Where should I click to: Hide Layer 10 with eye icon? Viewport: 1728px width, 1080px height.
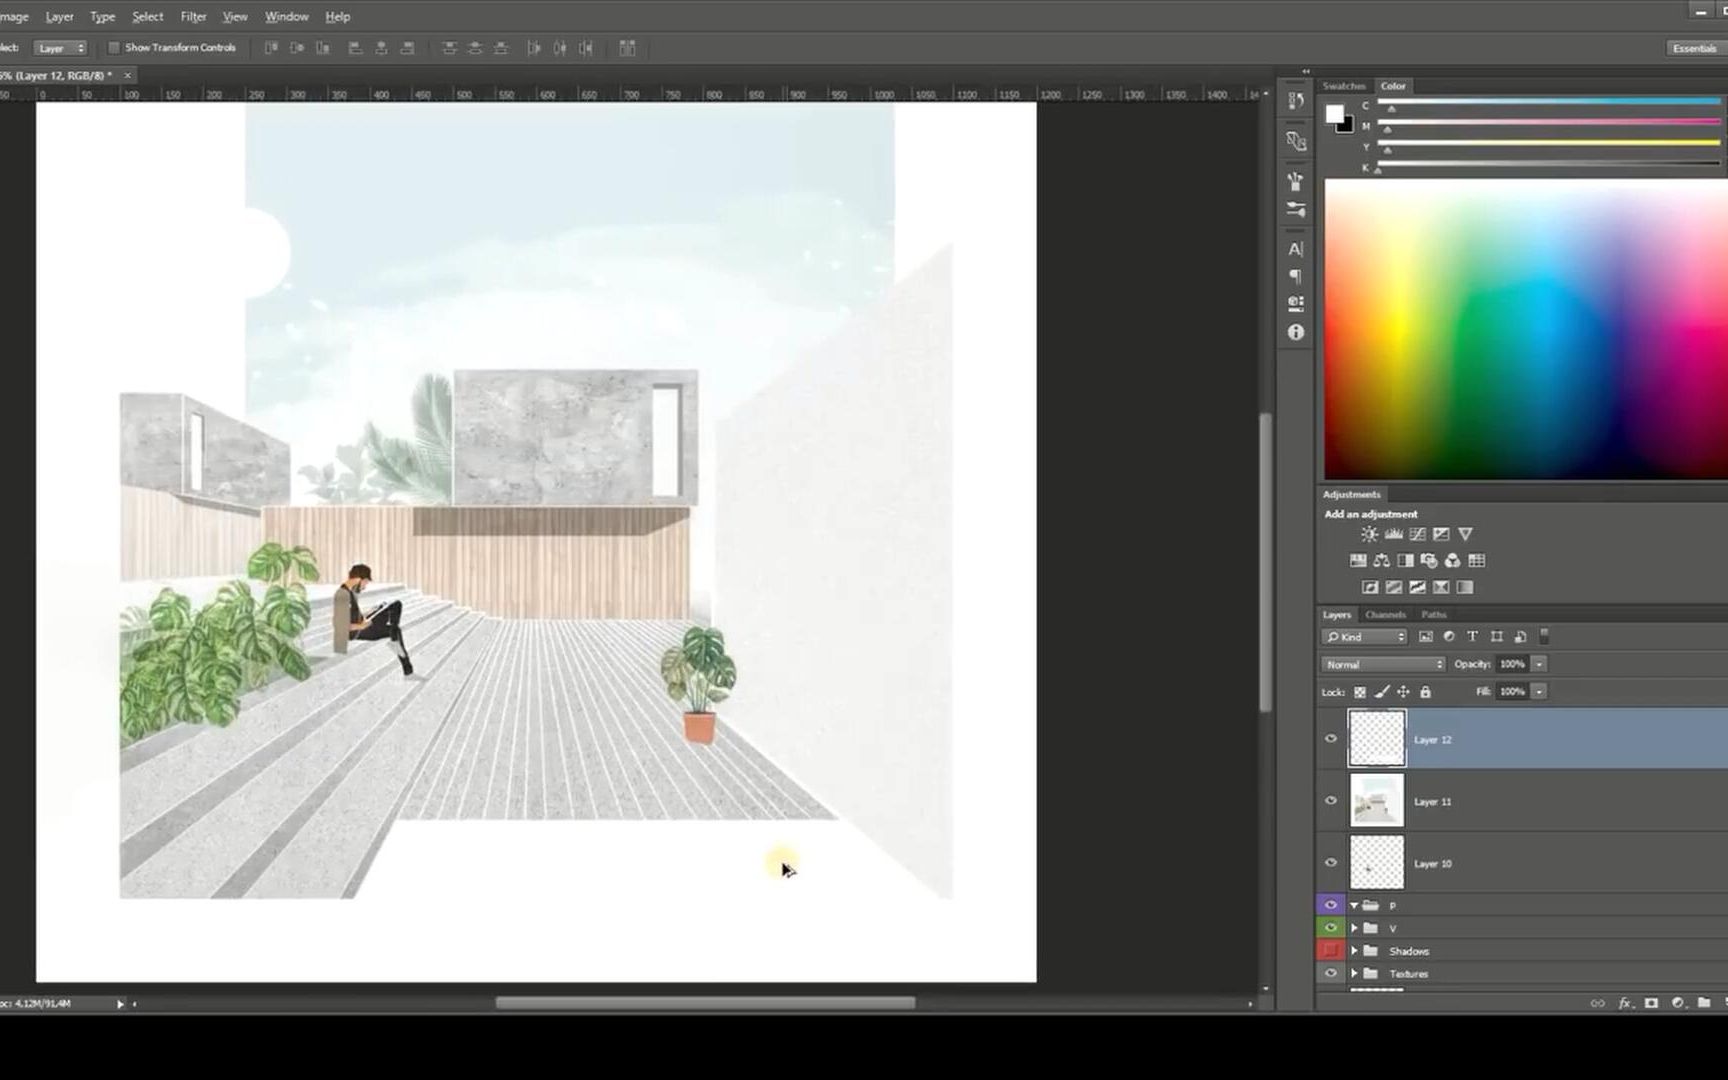pyautogui.click(x=1331, y=863)
